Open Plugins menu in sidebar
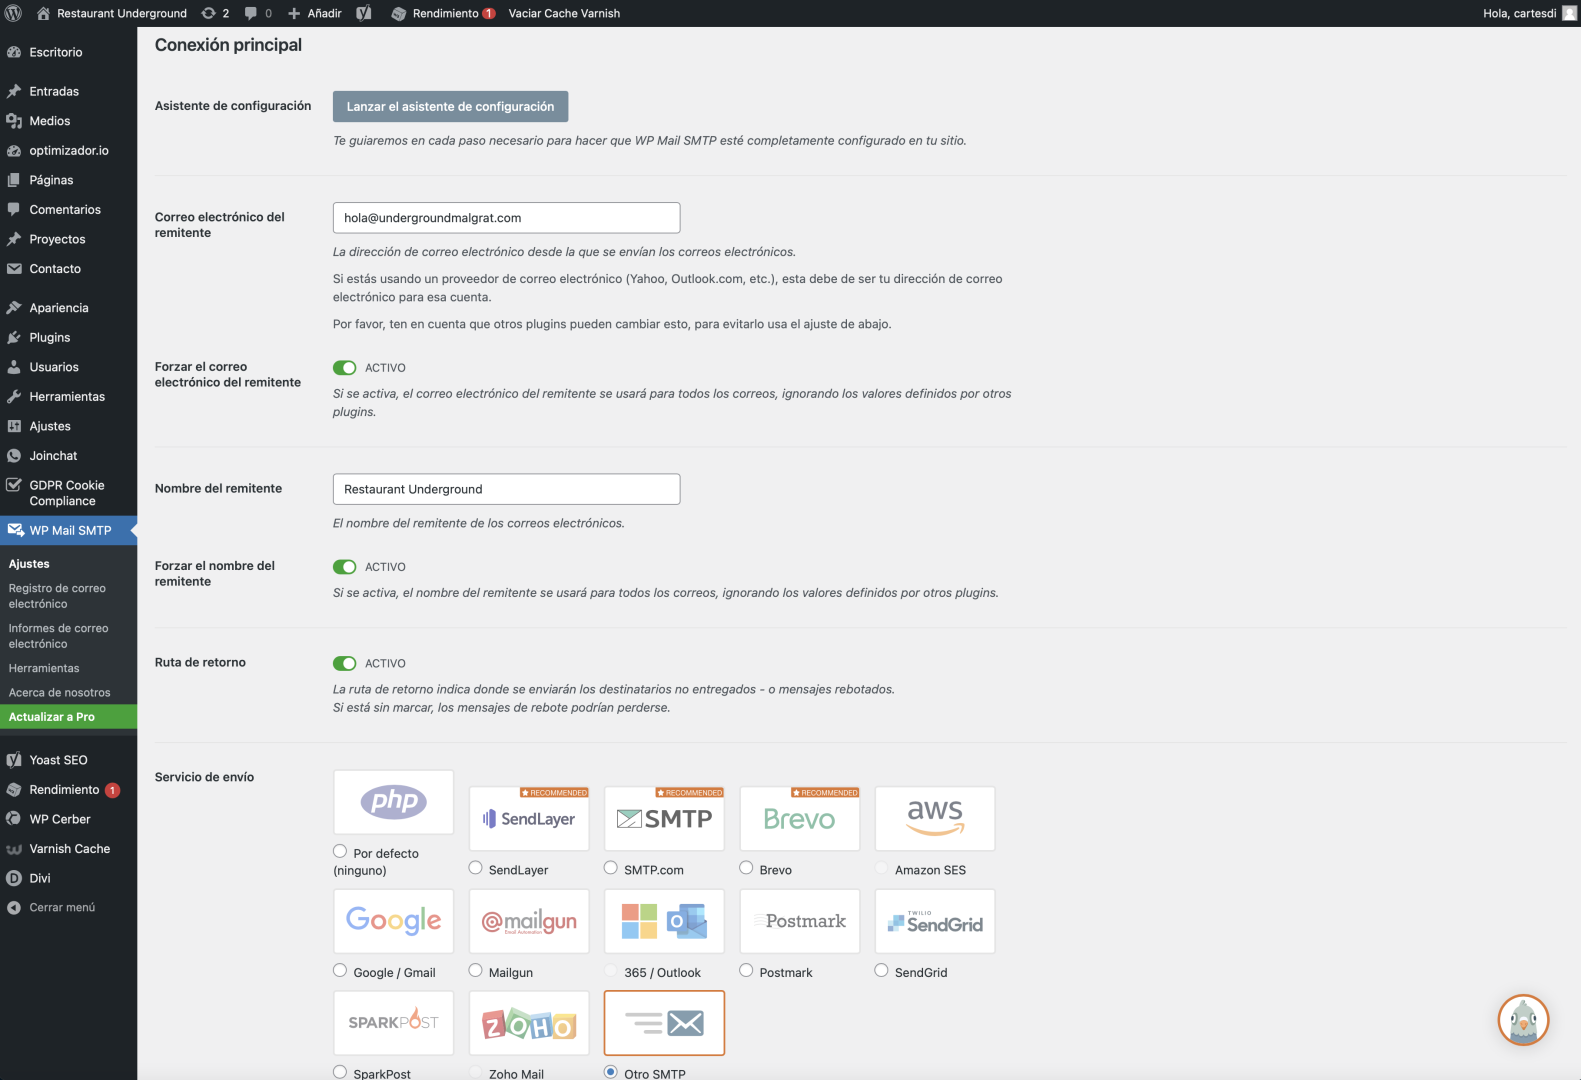1581x1080 pixels. coord(68,338)
